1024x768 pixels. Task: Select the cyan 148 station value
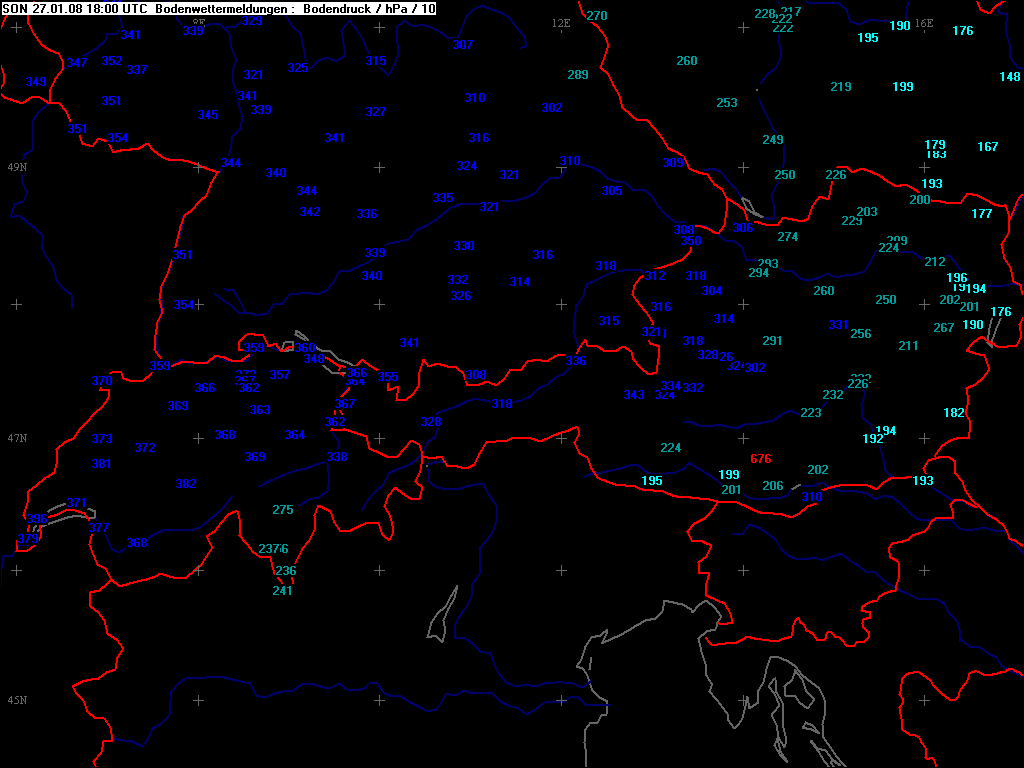pyautogui.click(x=1010, y=77)
